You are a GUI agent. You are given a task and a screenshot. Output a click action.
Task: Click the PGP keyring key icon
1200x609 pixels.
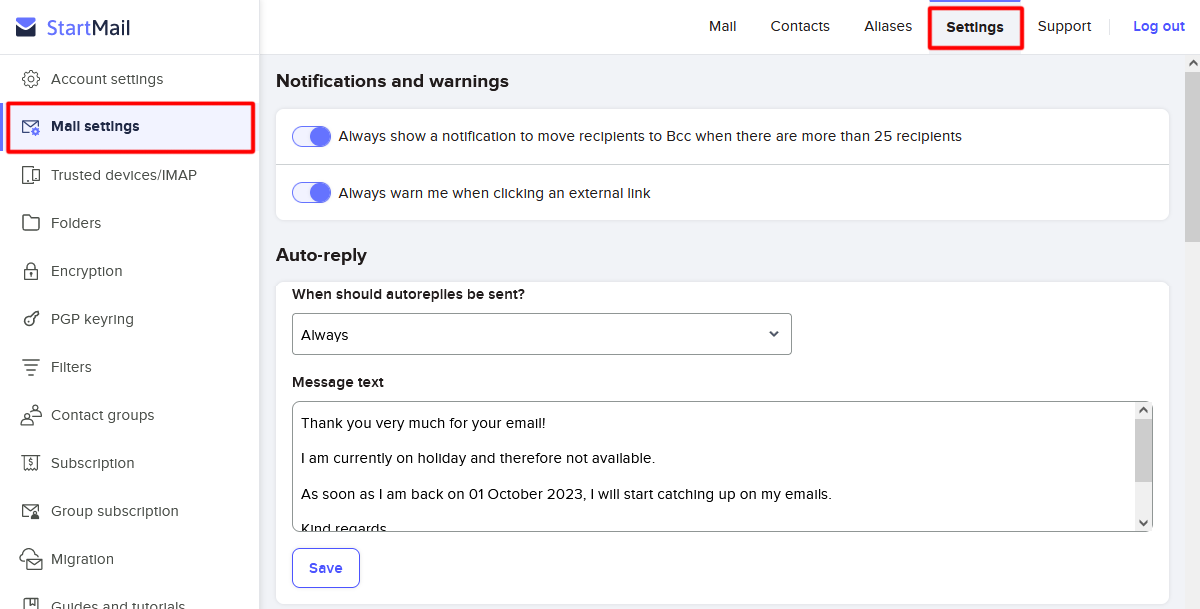point(31,319)
